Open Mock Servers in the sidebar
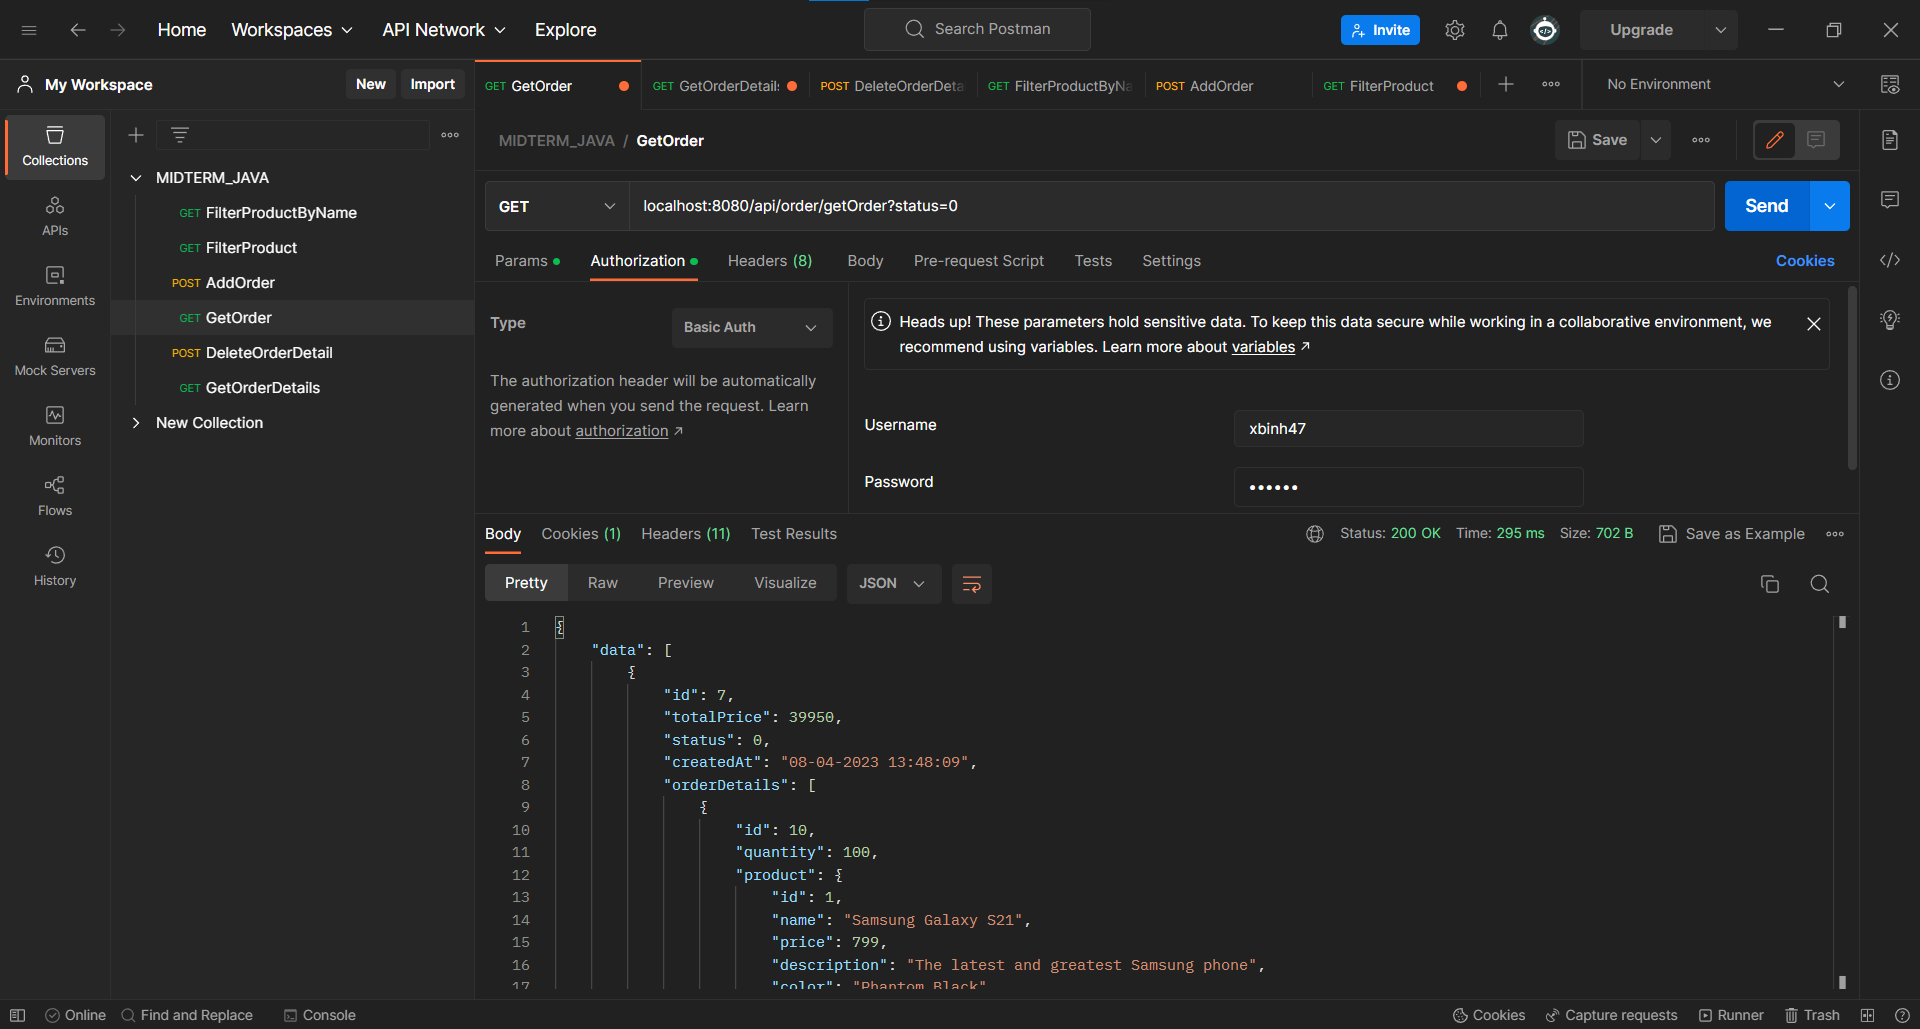1920x1029 pixels. (x=55, y=357)
